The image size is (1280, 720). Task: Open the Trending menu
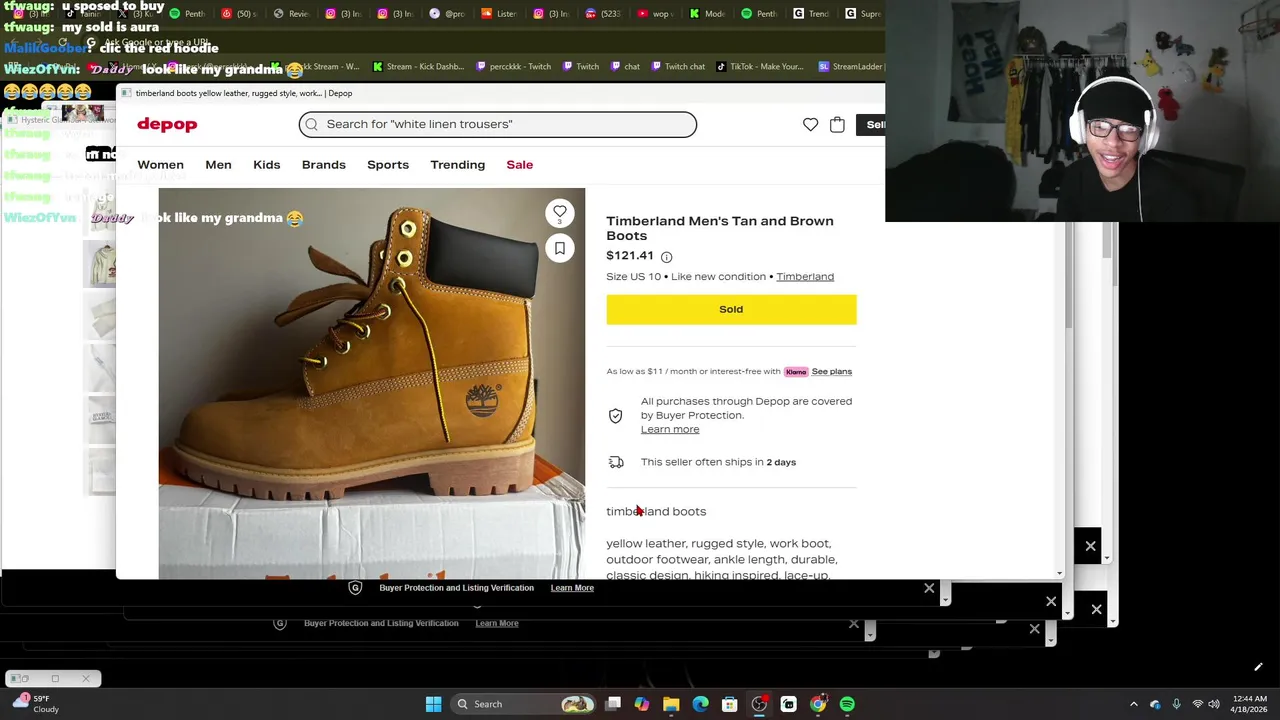coord(457,165)
